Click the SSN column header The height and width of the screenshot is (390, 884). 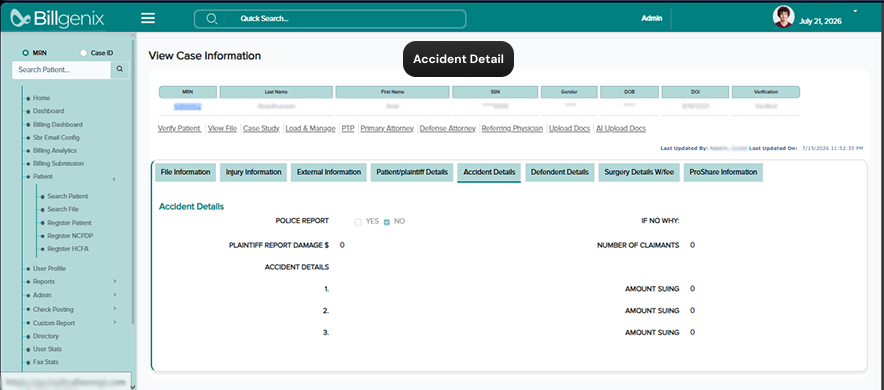(x=494, y=92)
